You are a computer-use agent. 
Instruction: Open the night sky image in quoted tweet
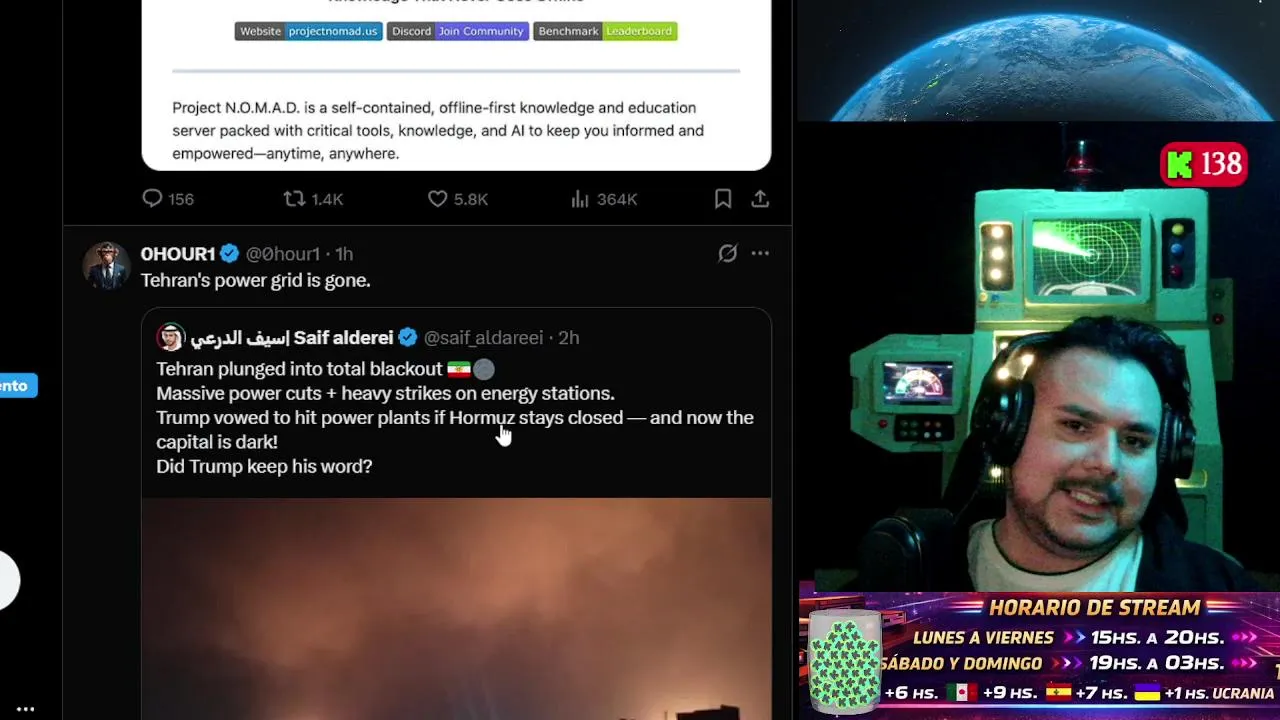pos(456,608)
